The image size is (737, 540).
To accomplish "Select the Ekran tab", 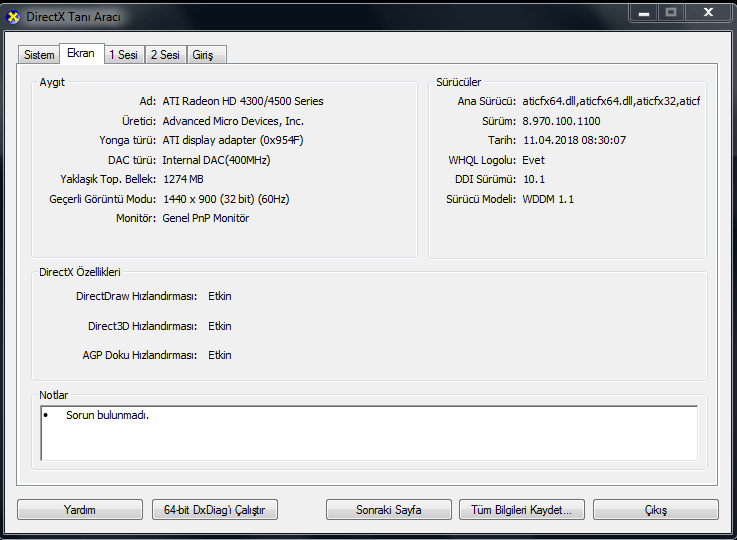I will (x=81, y=53).
